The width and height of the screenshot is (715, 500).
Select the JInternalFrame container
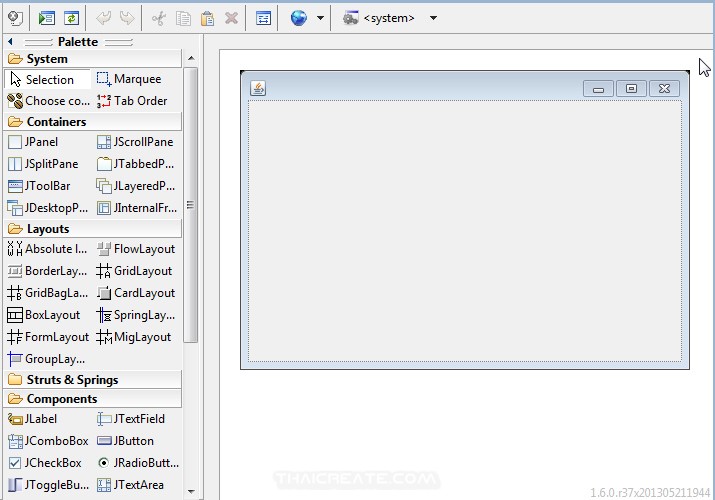point(137,208)
